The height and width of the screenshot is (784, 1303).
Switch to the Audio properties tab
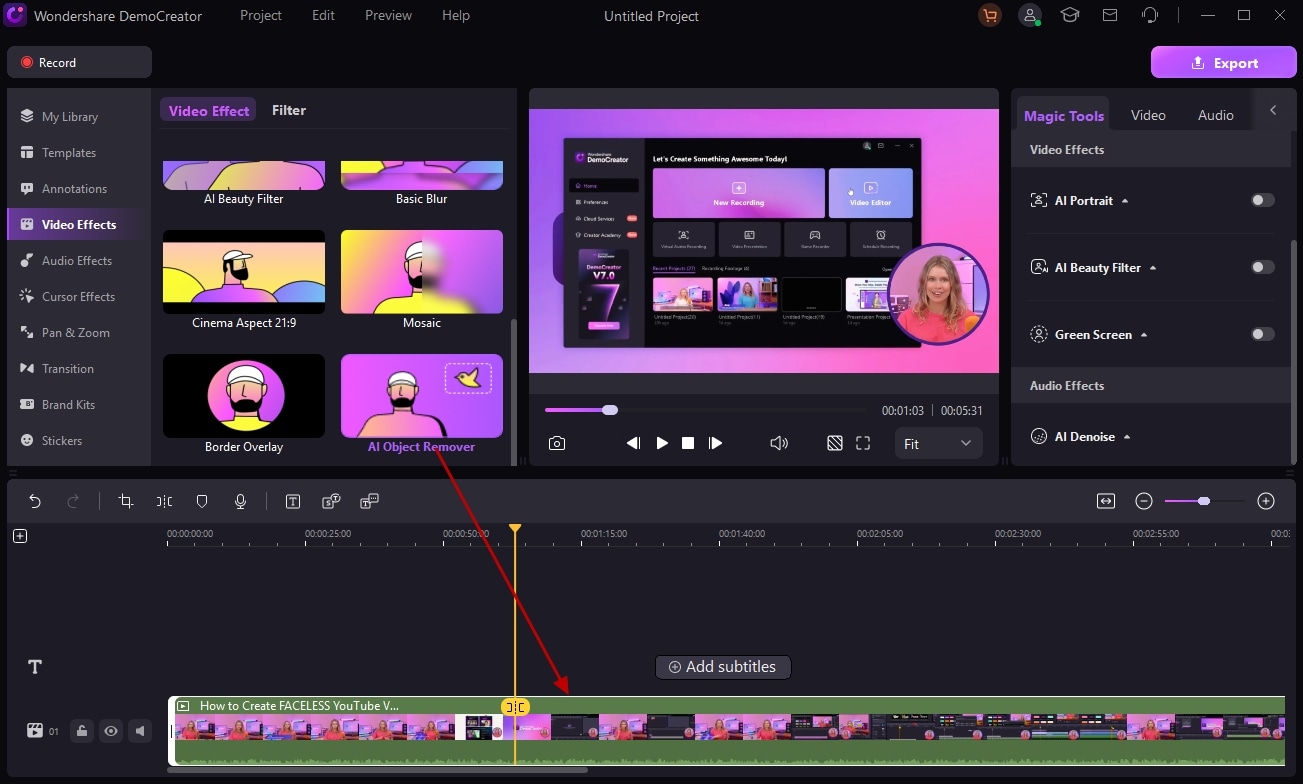click(x=1216, y=115)
